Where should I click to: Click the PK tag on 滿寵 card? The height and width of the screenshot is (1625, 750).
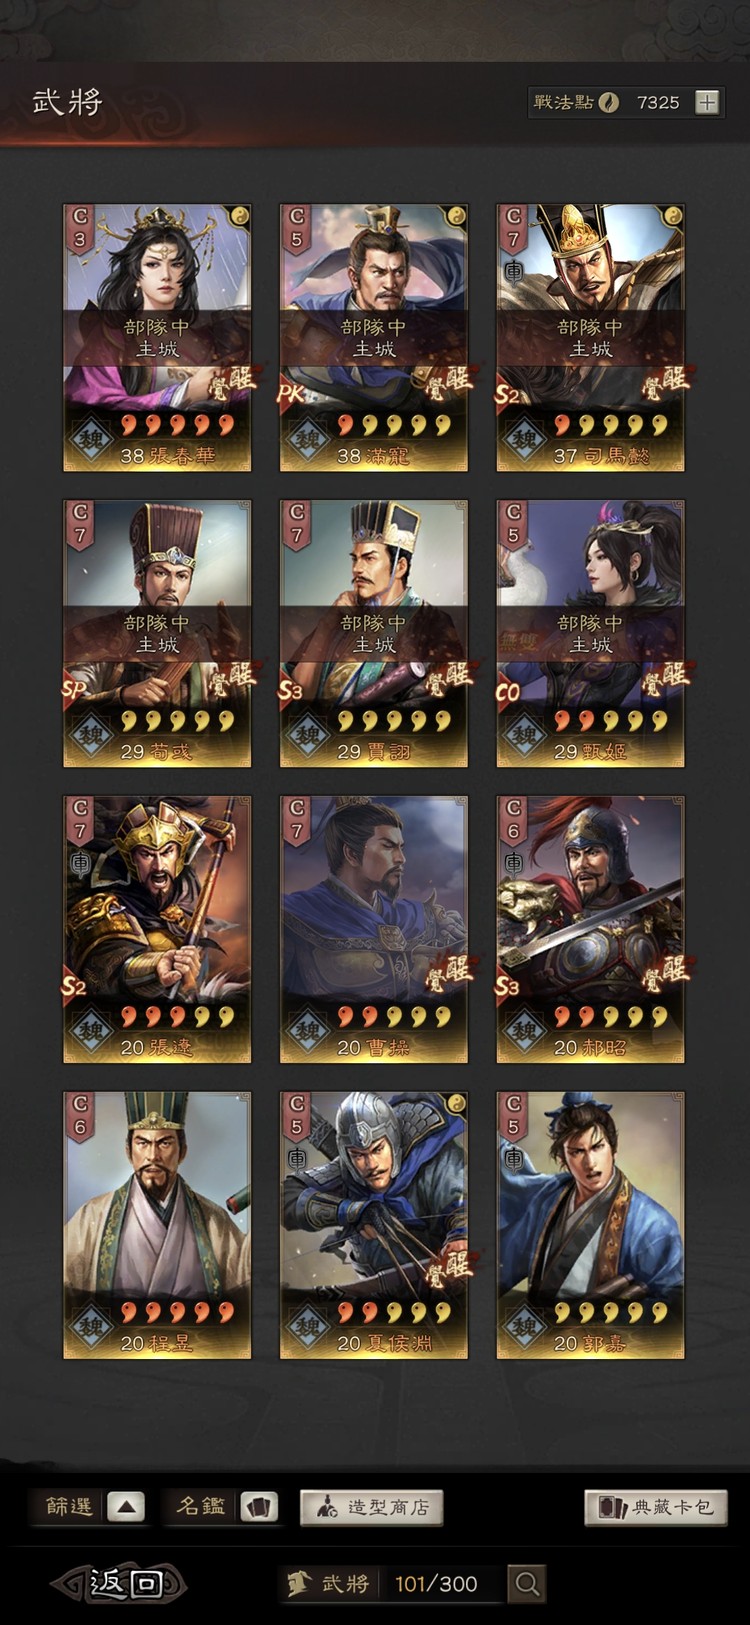pyautogui.click(x=290, y=394)
